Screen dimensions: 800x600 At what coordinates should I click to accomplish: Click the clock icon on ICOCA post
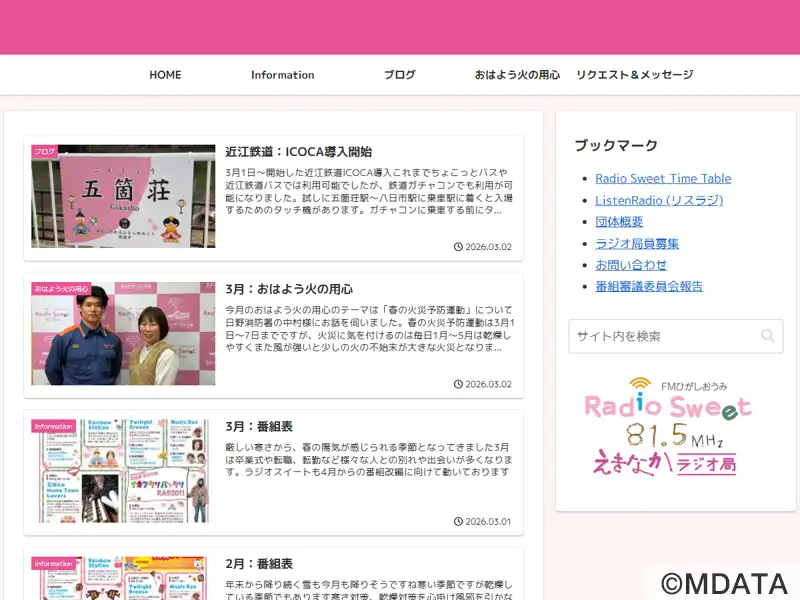(x=458, y=247)
